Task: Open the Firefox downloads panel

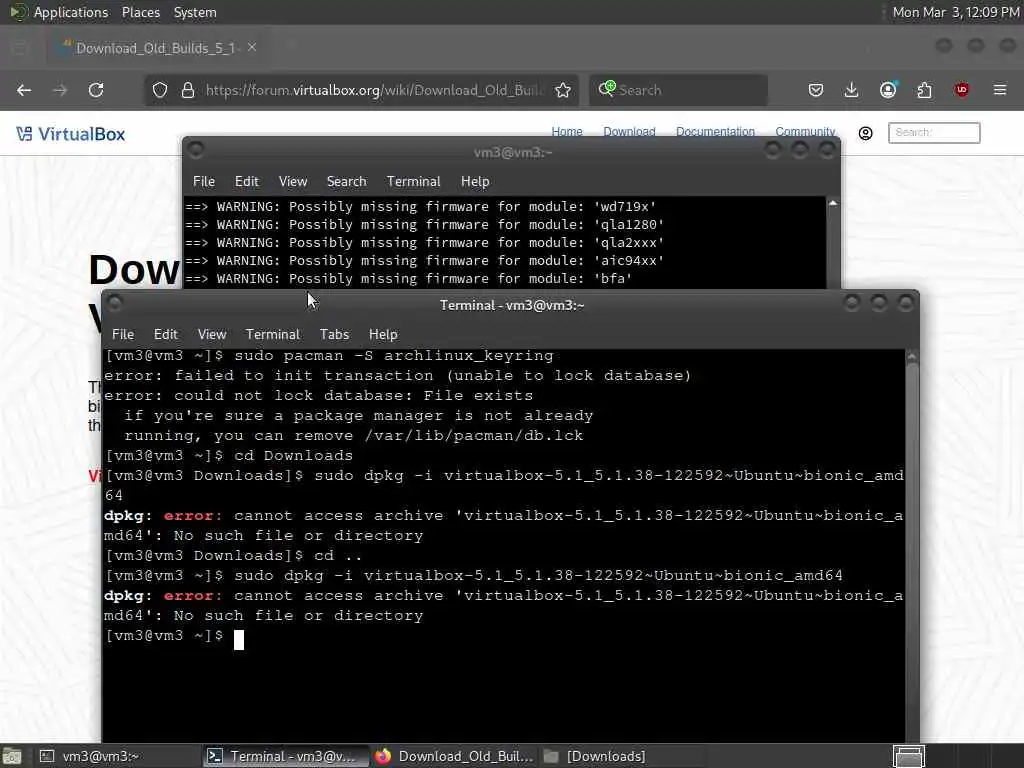Action: coord(852,90)
